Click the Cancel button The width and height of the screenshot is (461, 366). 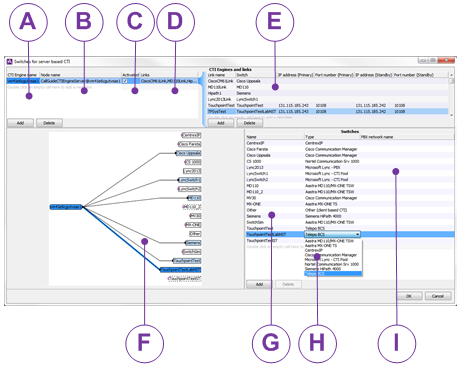click(438, 296)
